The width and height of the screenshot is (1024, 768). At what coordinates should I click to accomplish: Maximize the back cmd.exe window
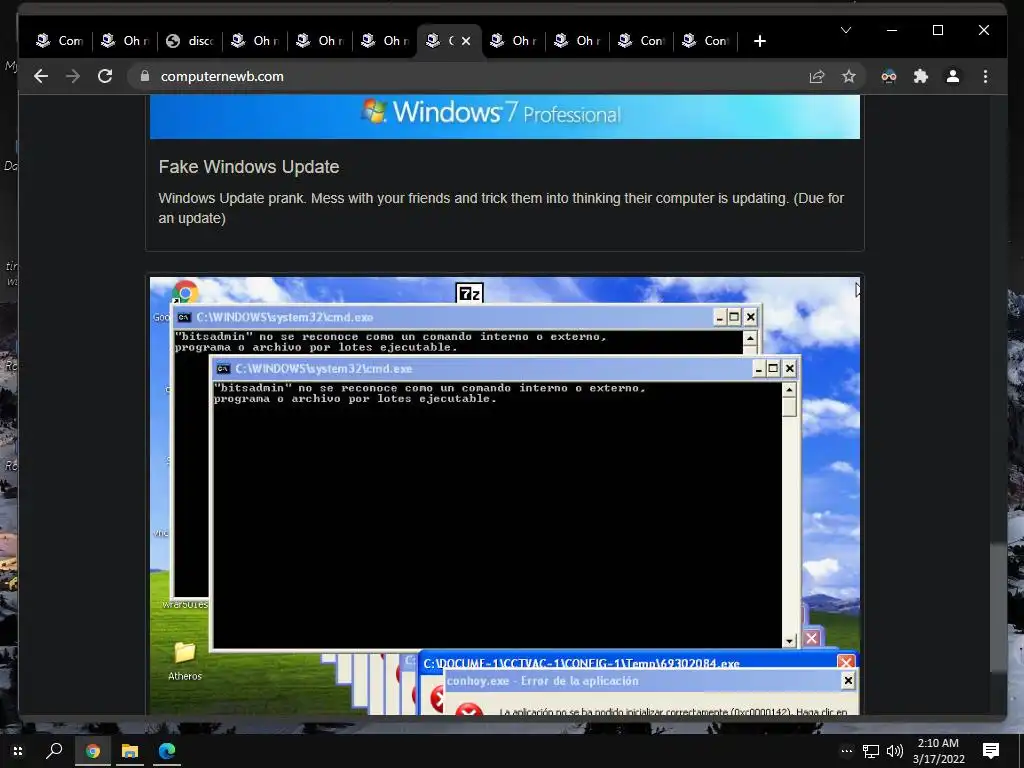[x=734, y=317]
